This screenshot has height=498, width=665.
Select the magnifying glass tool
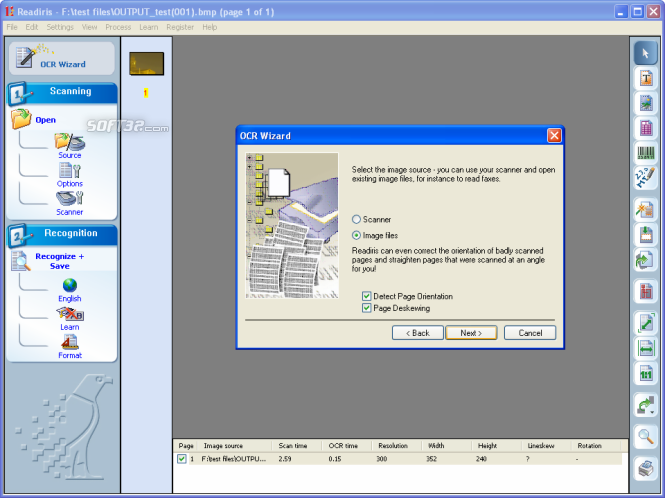645,436
